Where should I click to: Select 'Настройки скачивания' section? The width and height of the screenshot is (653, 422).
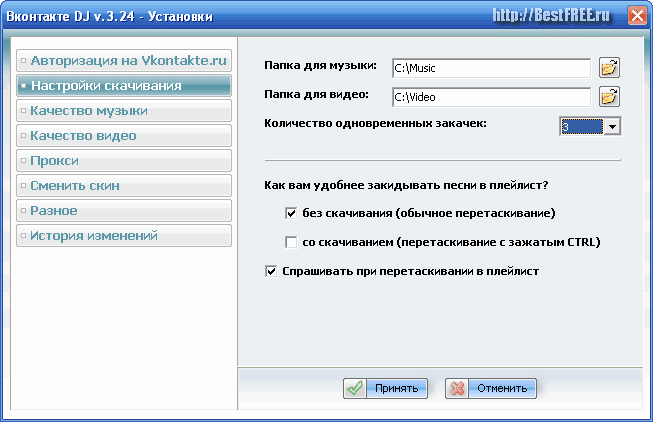124,86
